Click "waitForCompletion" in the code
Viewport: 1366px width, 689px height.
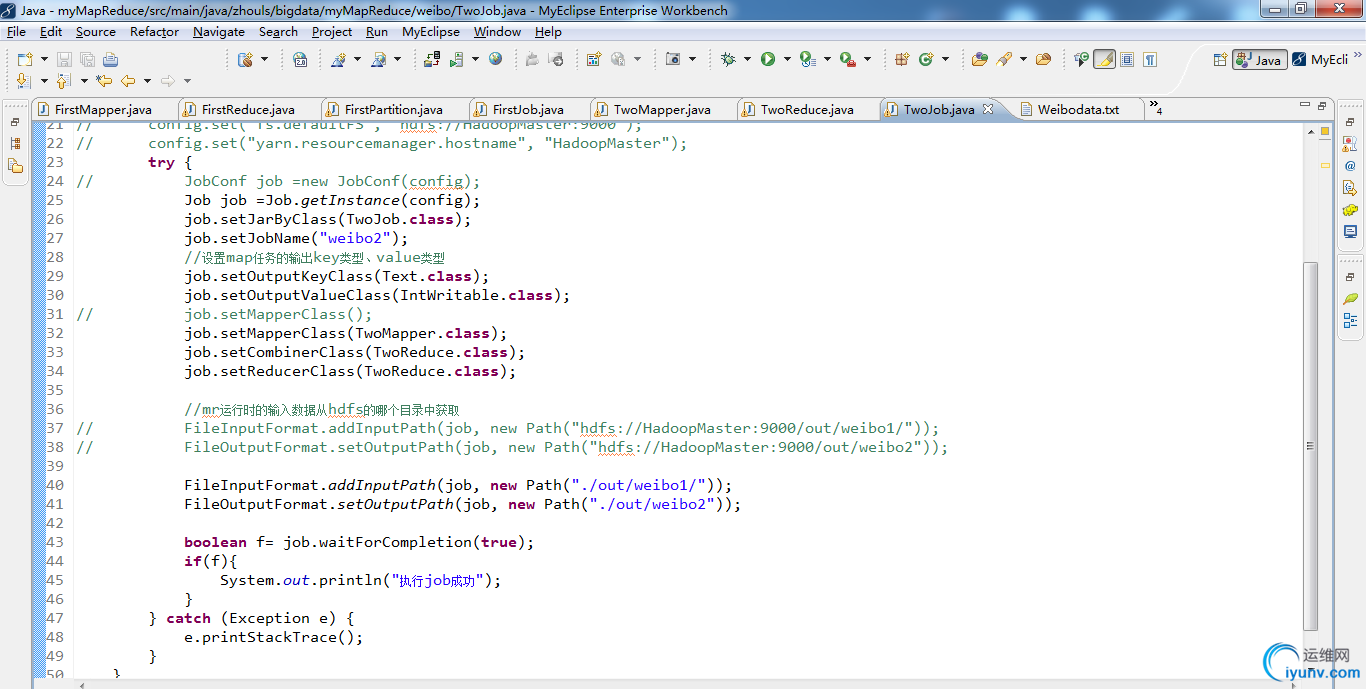[395, 542]
